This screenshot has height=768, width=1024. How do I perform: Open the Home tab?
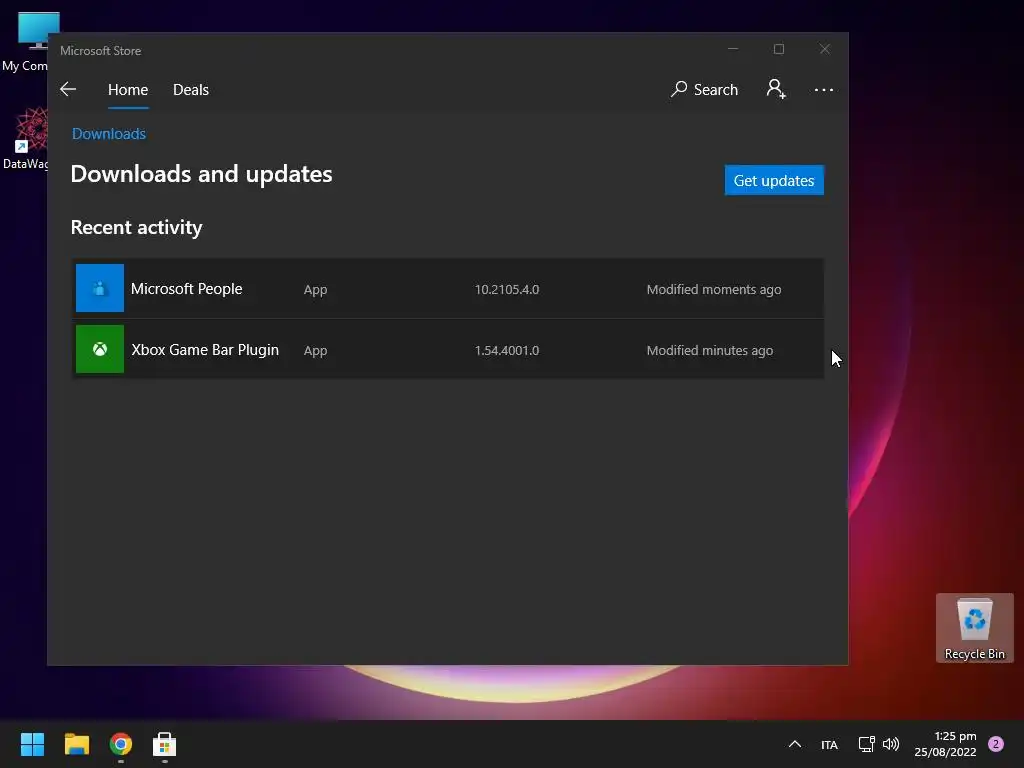tap(128, 89)
